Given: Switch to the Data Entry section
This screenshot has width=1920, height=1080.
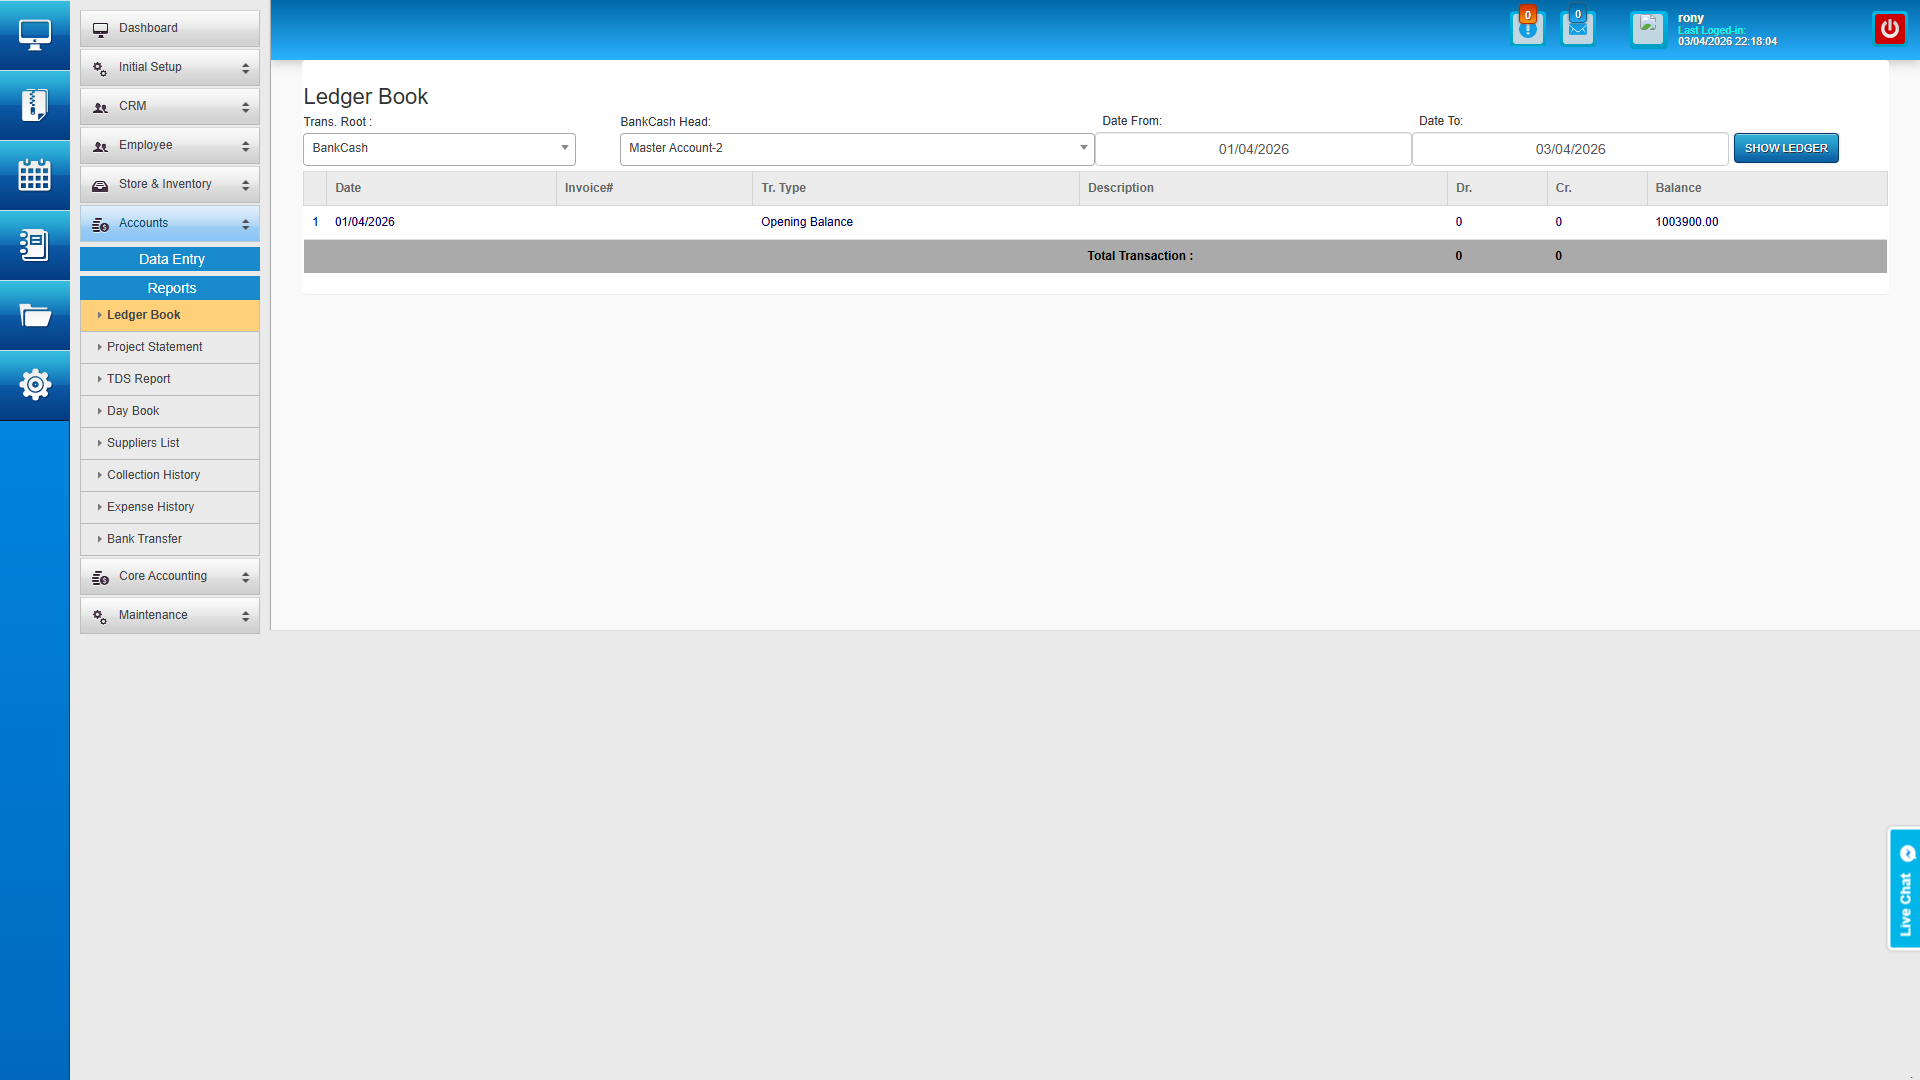Looking at the screenshot, I should [170, 259].
